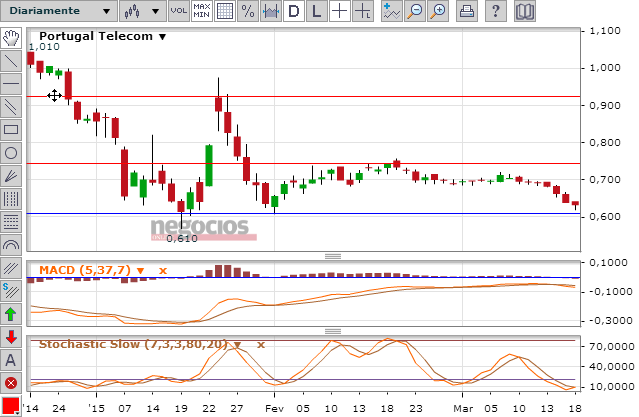Remove the MACD indicator with its x

(x=163, y=271)
